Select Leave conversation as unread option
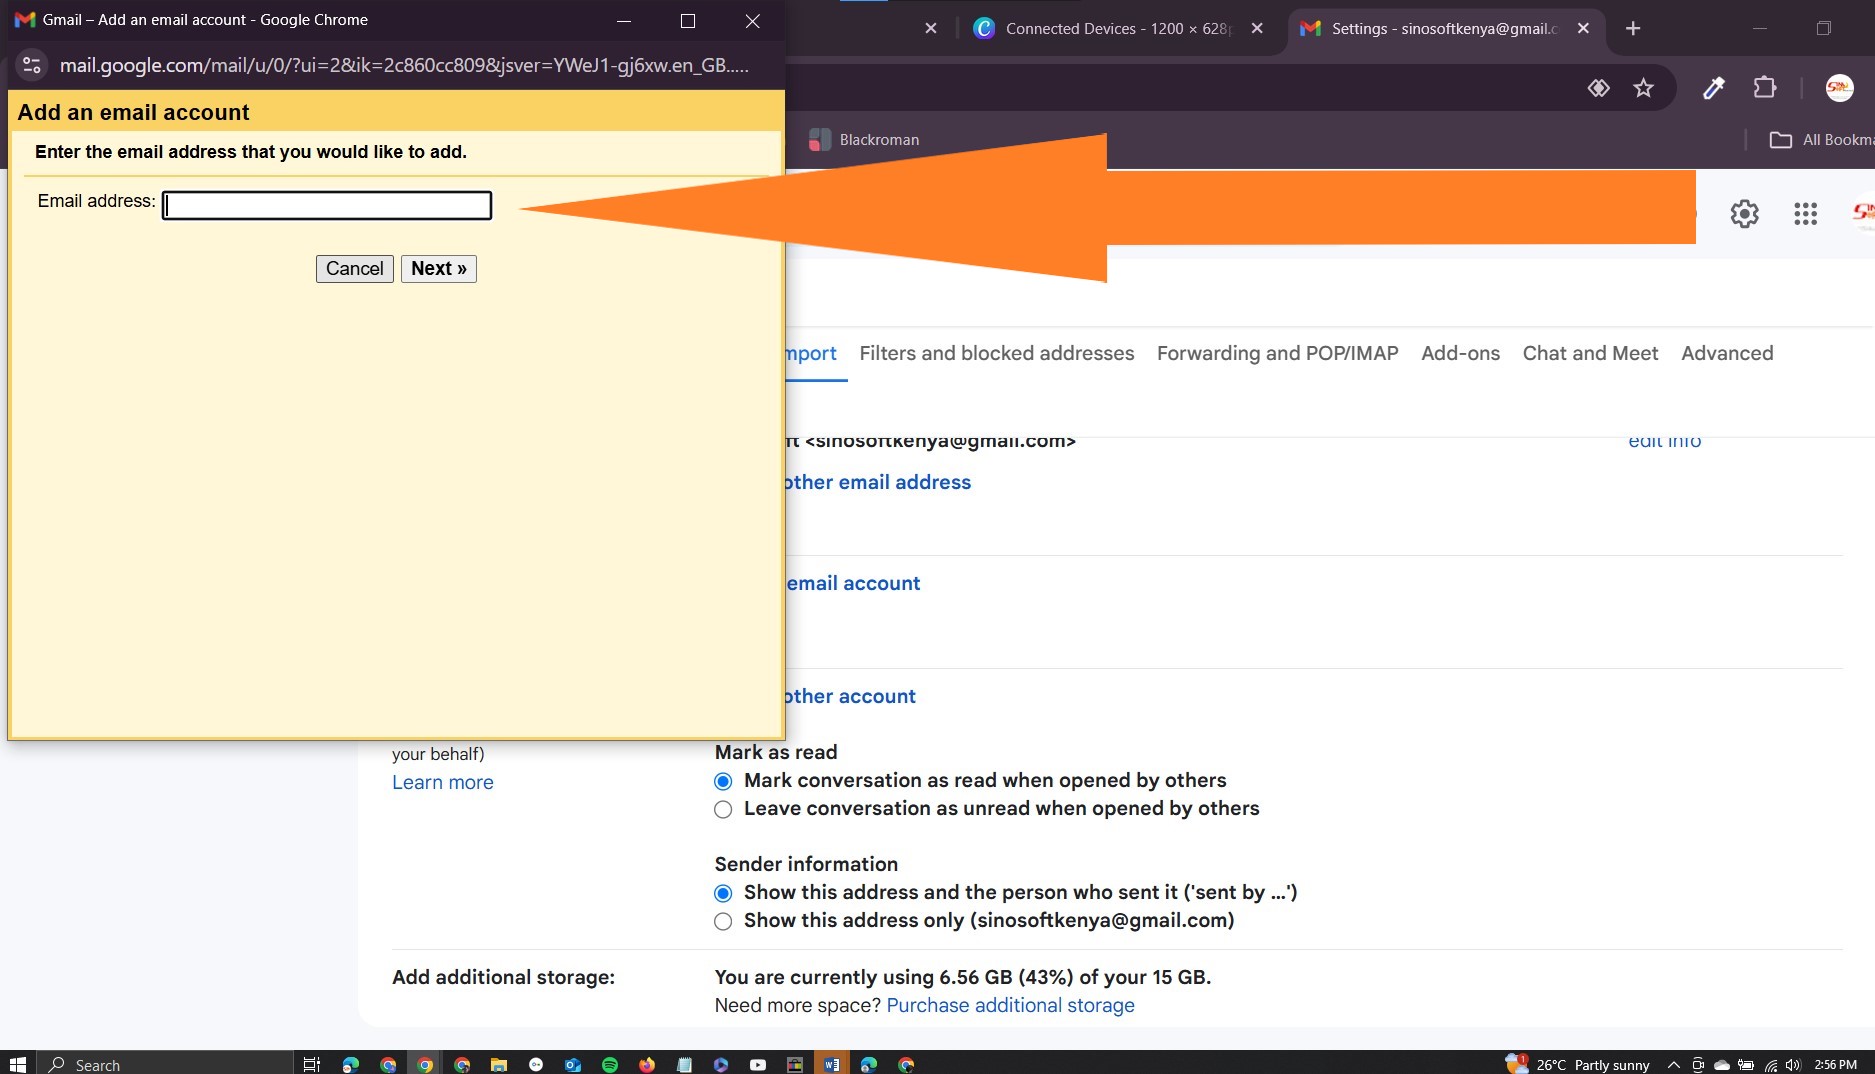Viewport: 1875px width, 1074px height. (x=723, y=809)
